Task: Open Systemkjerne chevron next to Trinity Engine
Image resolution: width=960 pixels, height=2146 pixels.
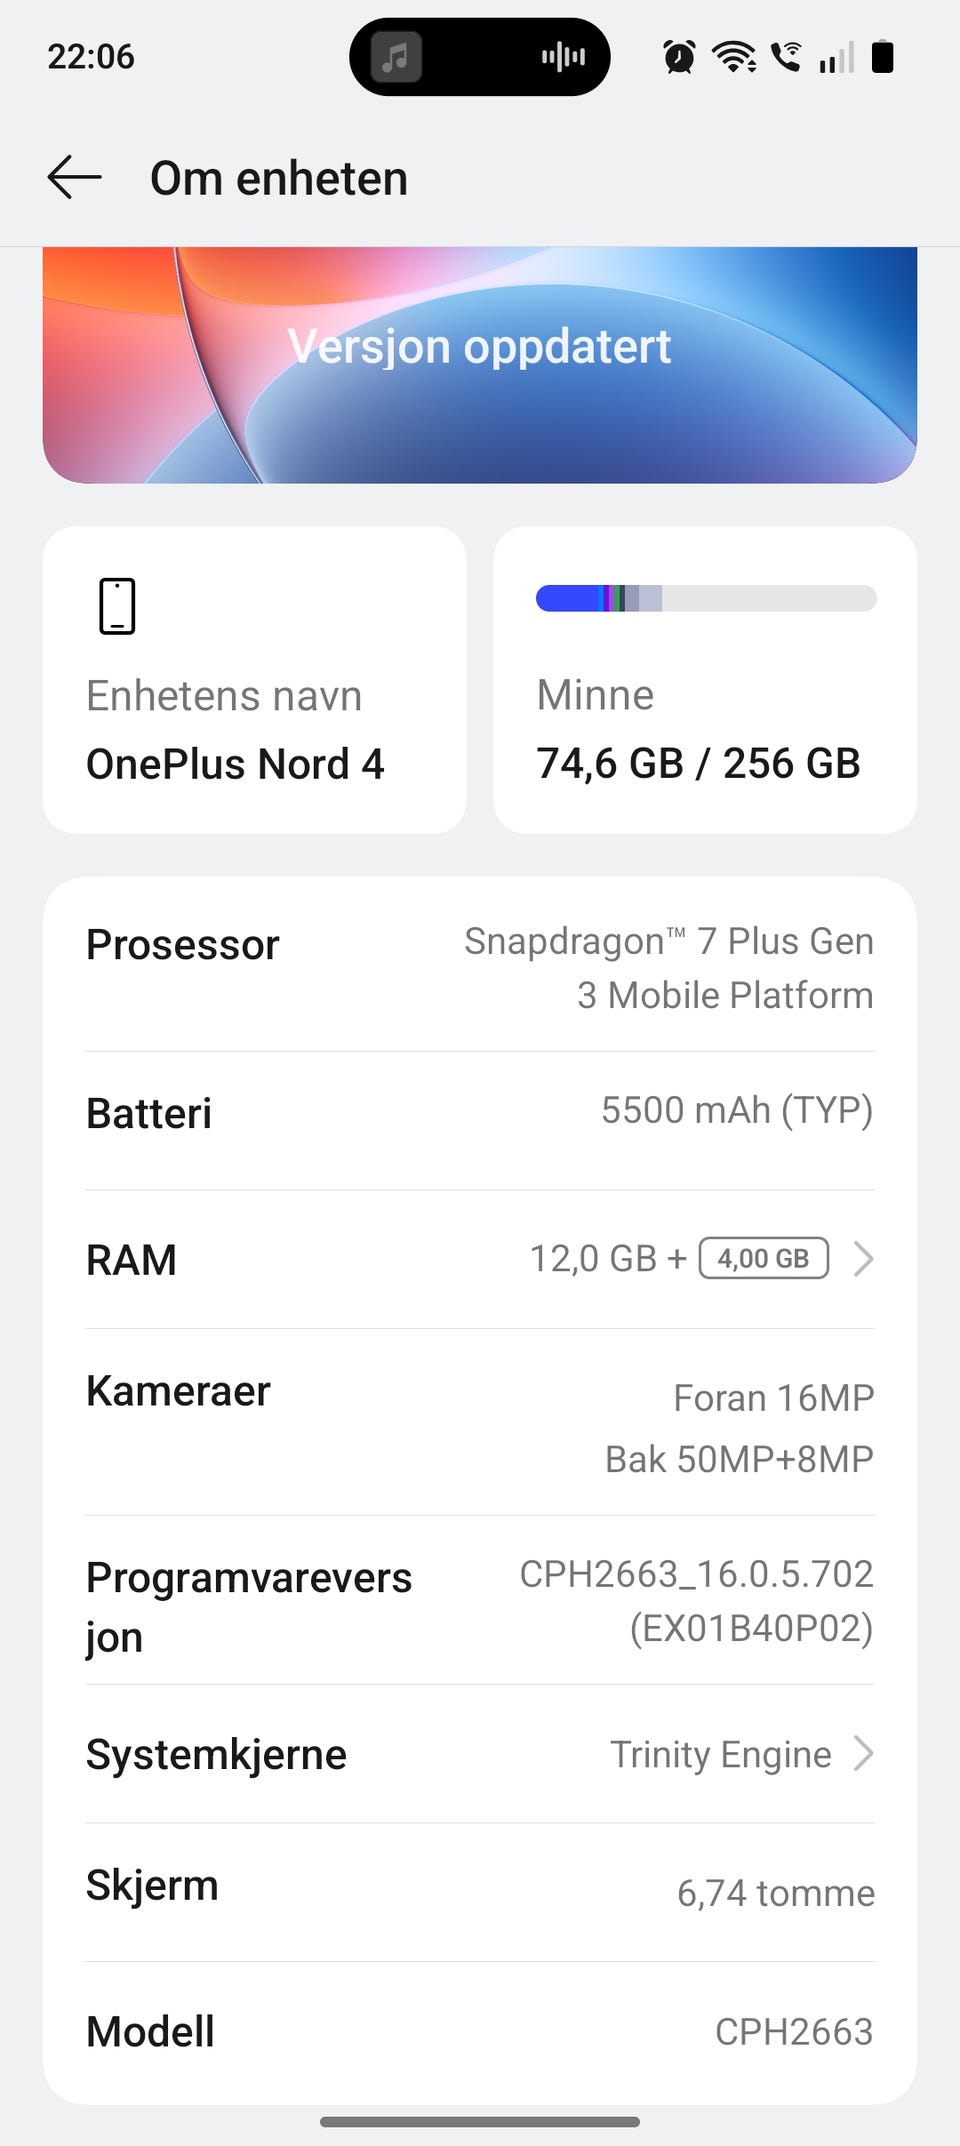Action: 864,1753
